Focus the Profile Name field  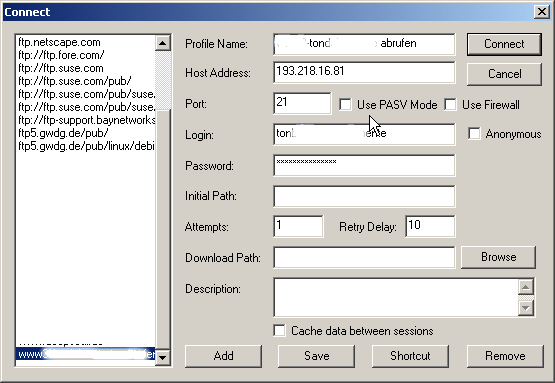364,44
